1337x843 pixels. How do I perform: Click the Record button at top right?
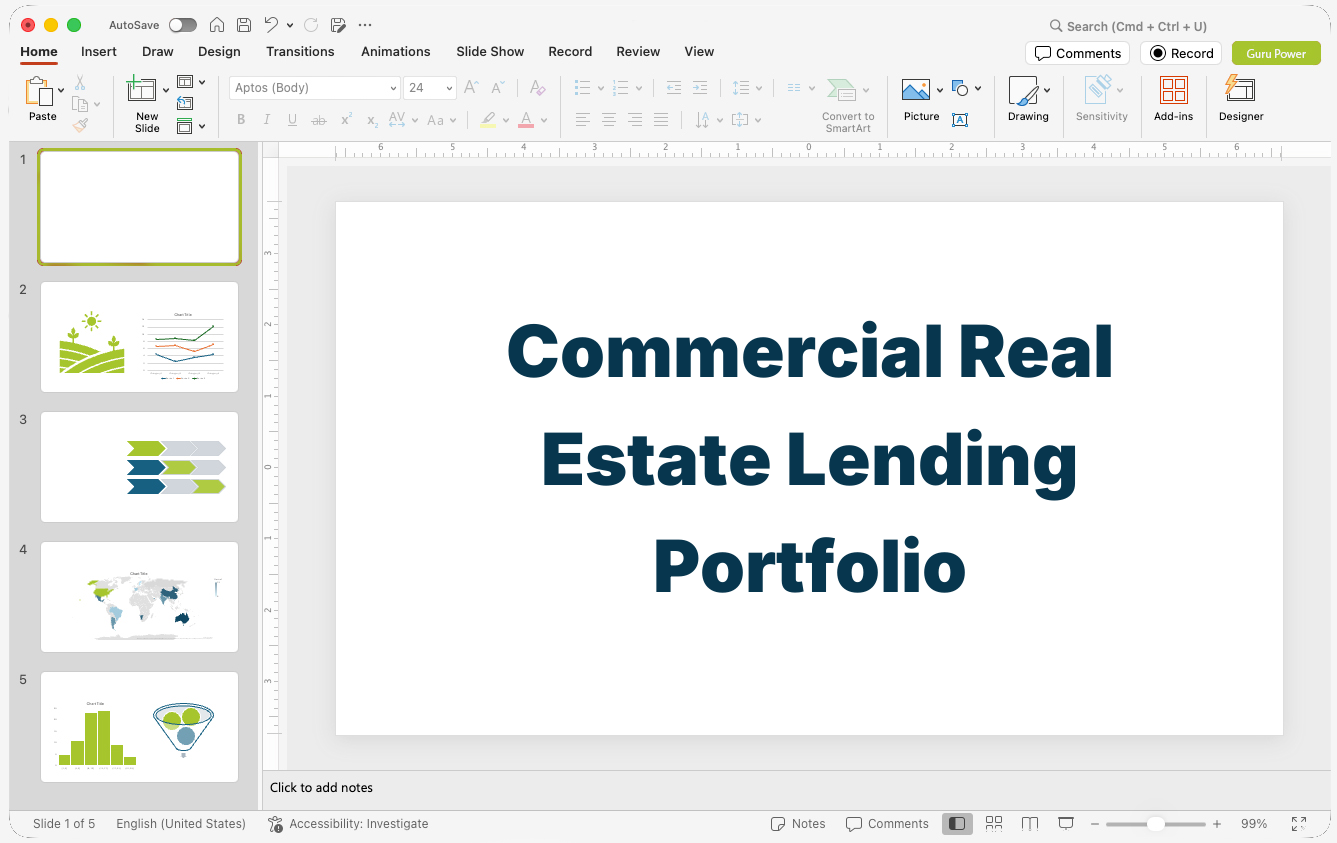coord(1181,53)
